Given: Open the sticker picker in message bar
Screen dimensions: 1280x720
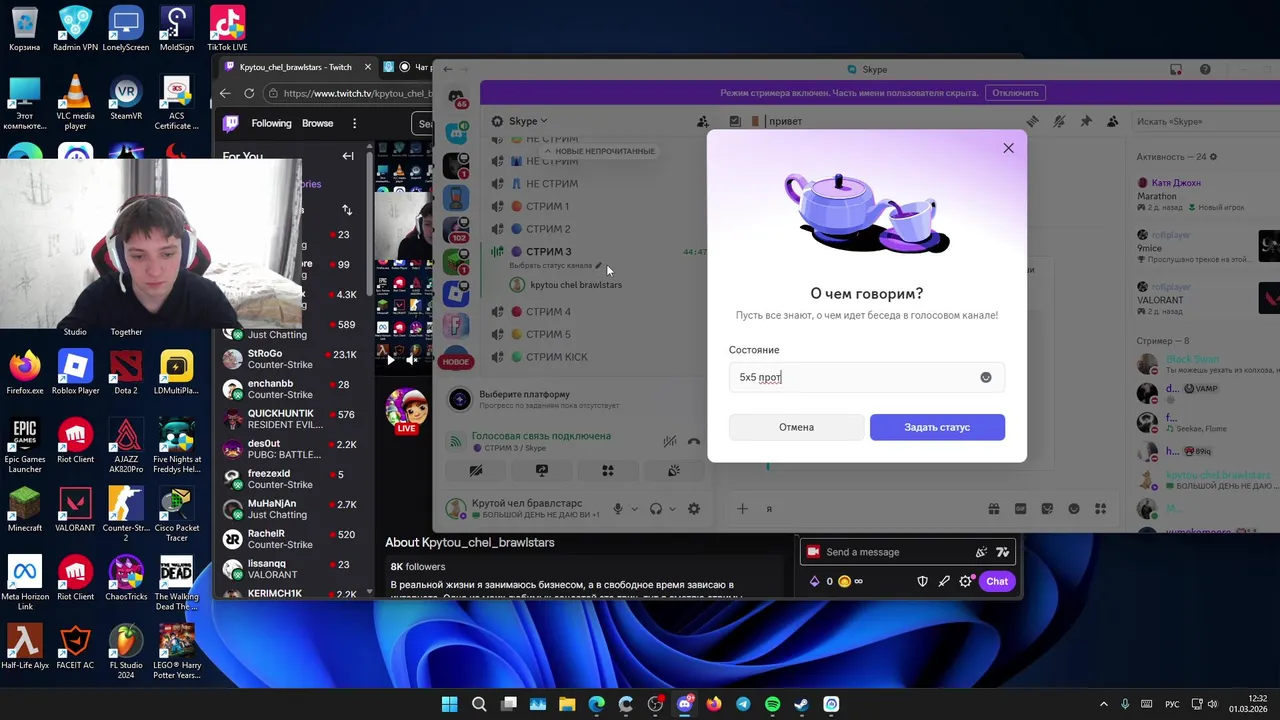Looking at the screenshot, I should click(x=1048, y=509).
